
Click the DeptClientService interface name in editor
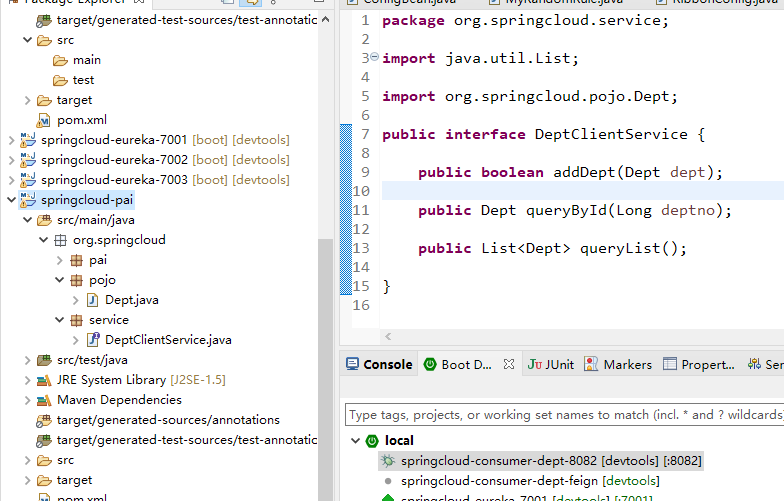611,134
